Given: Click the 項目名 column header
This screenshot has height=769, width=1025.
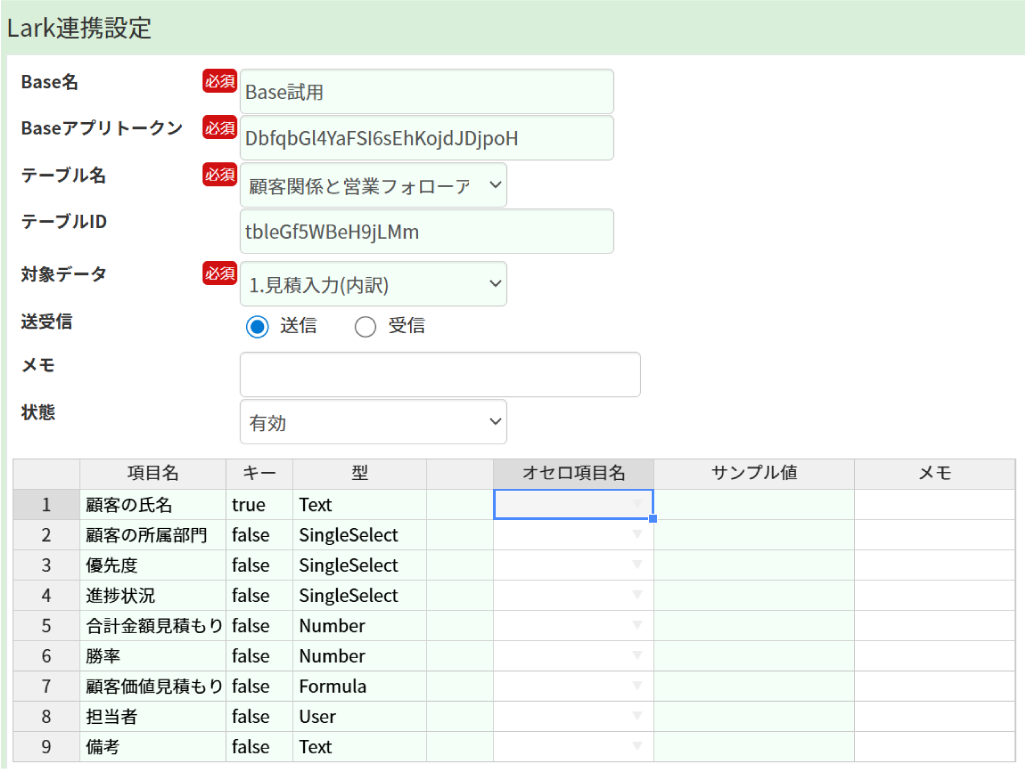Looking at the screenshot, I should coord(153,473).
